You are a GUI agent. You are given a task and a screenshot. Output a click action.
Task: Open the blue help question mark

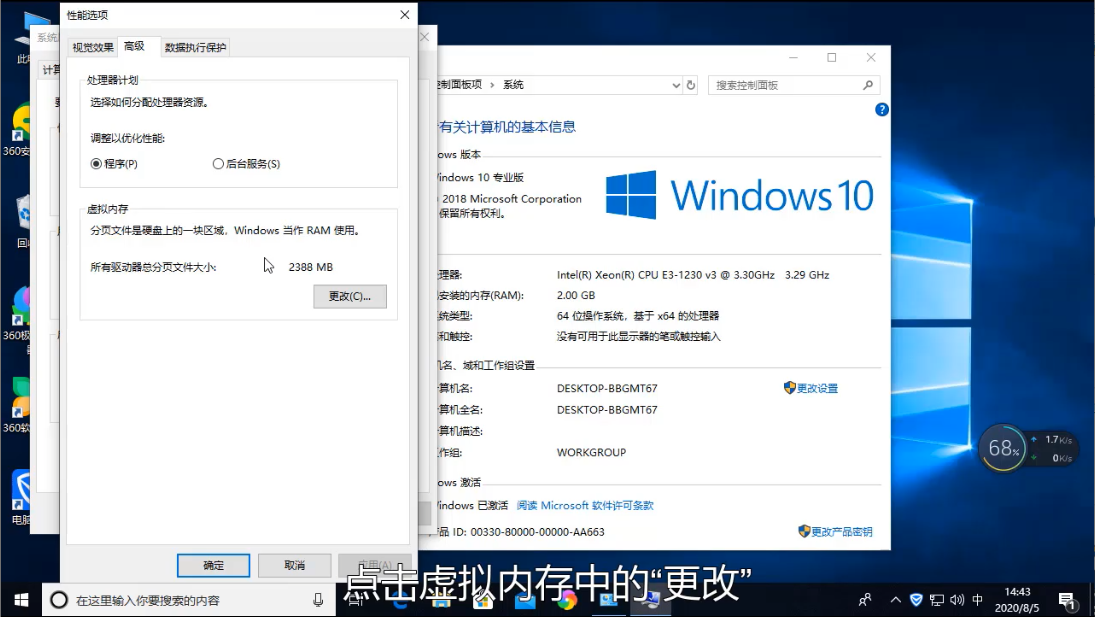[x=882, y=110]
